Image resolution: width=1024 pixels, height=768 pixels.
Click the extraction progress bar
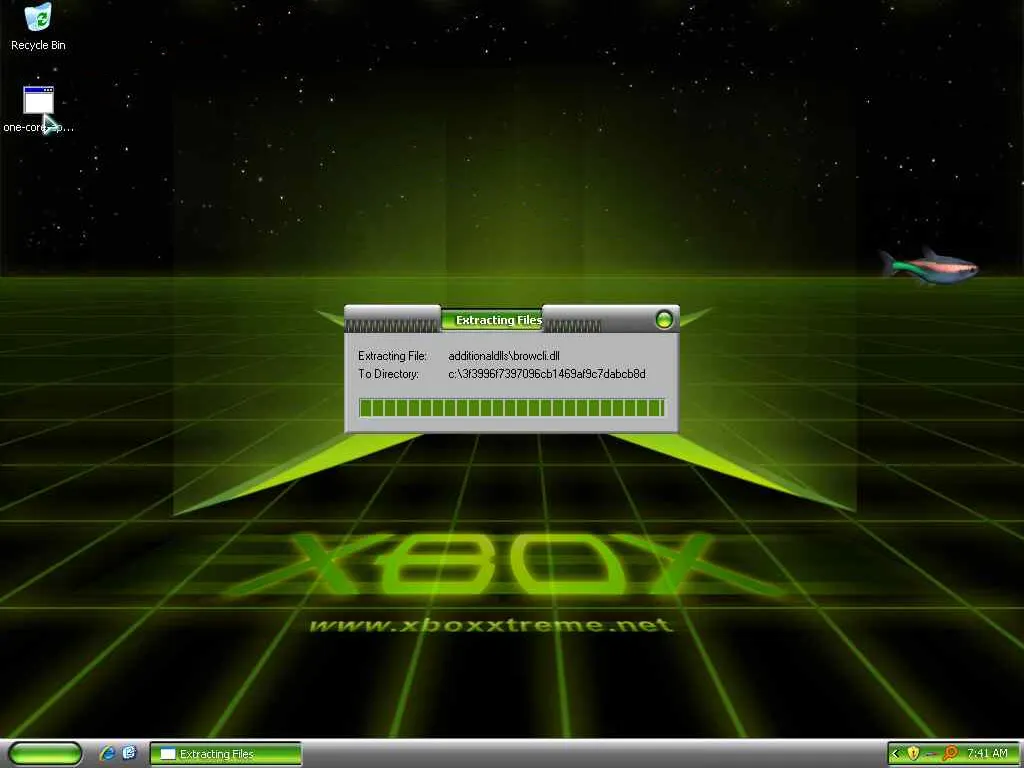511,408
